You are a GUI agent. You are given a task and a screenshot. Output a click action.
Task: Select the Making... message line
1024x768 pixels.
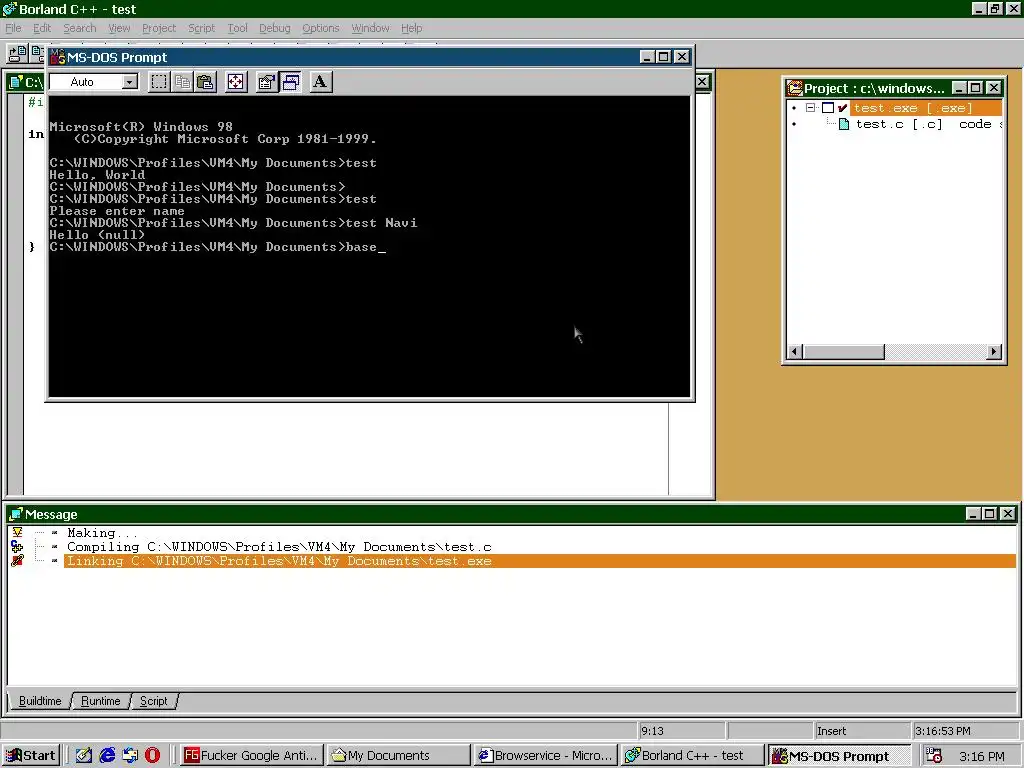[x=103, y=533]
